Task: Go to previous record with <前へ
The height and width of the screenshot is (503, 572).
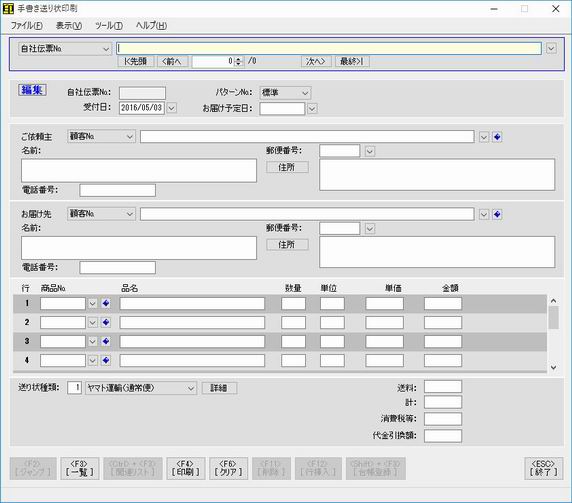Action: pos(173,61)
